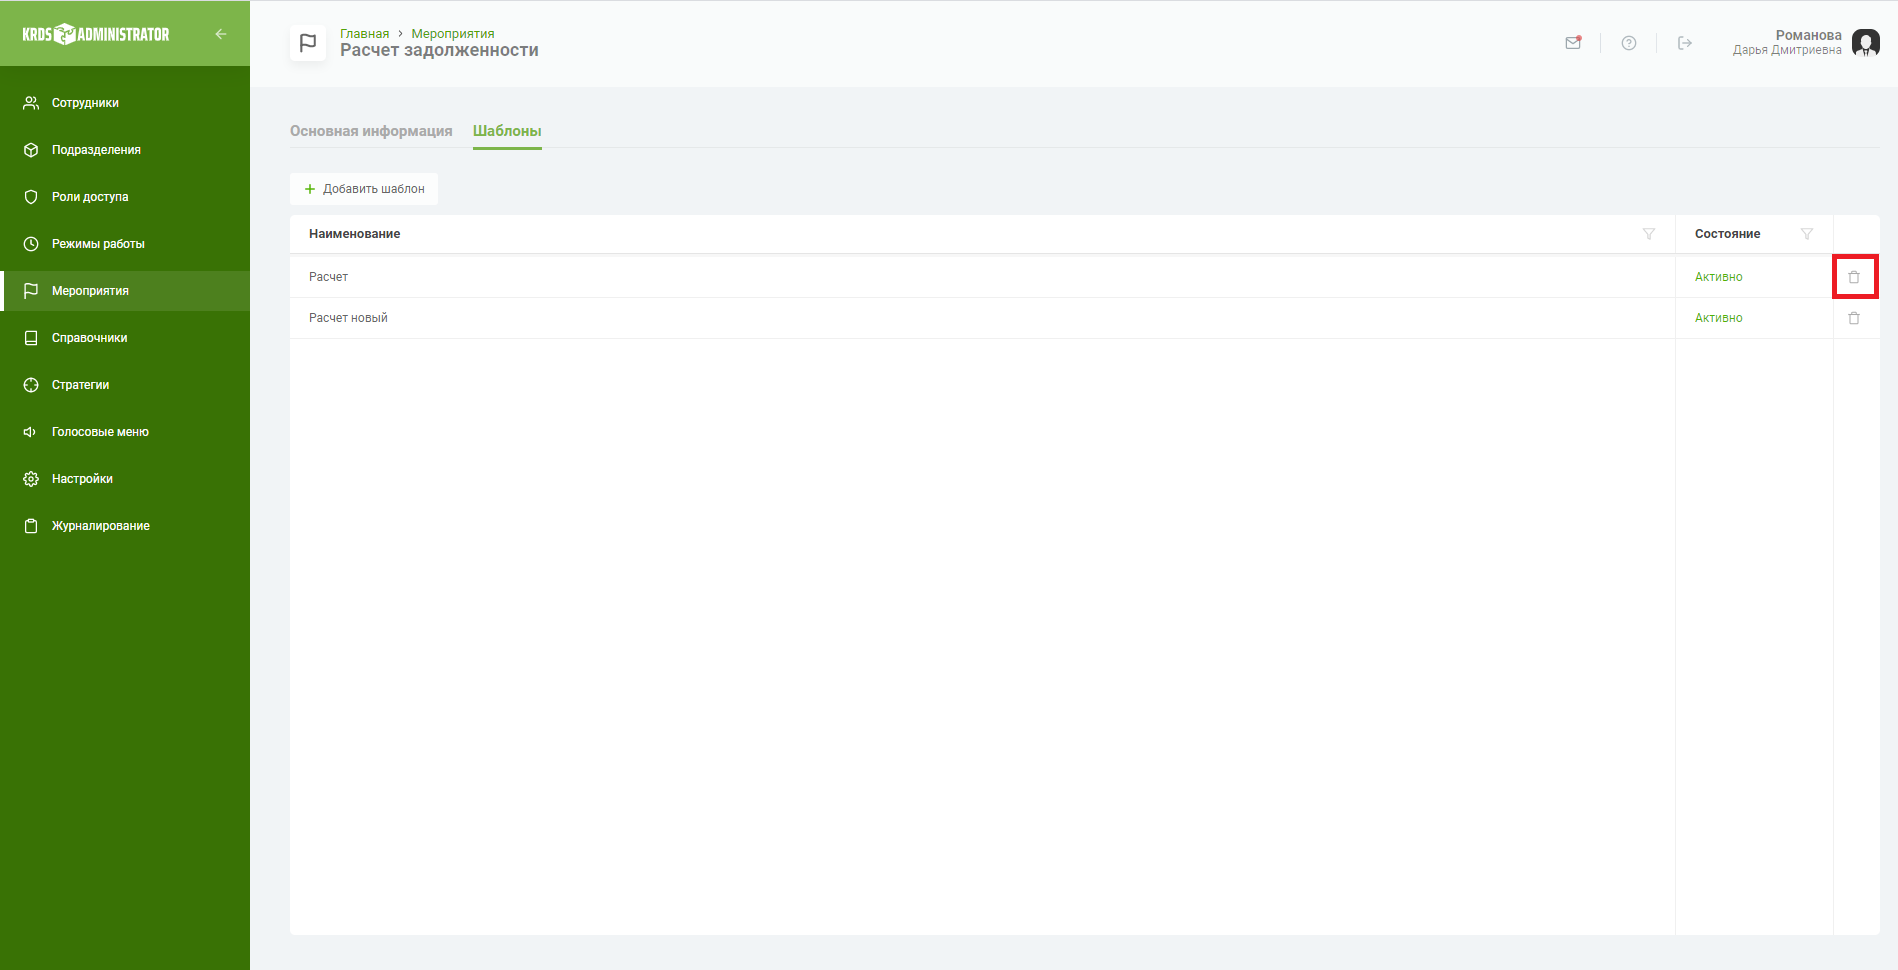Open the filter for the Наименование column

[1649, 234]
